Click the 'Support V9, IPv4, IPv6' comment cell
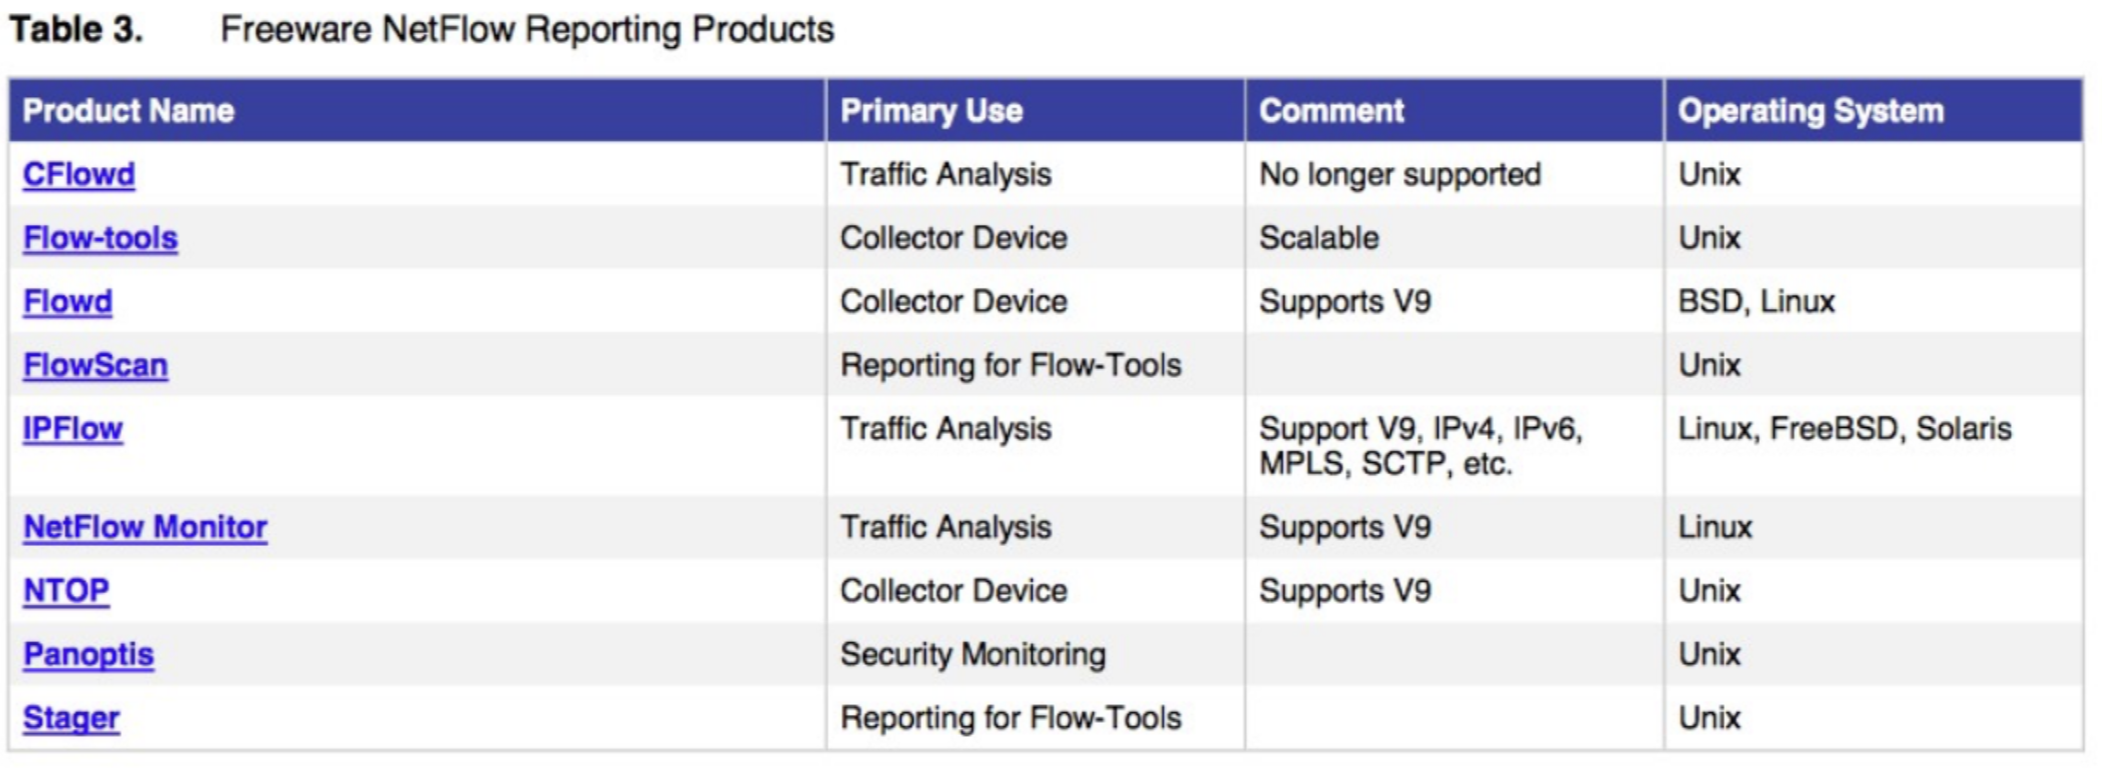This screenshot has height=774, width=2102. pos(1454,446)
